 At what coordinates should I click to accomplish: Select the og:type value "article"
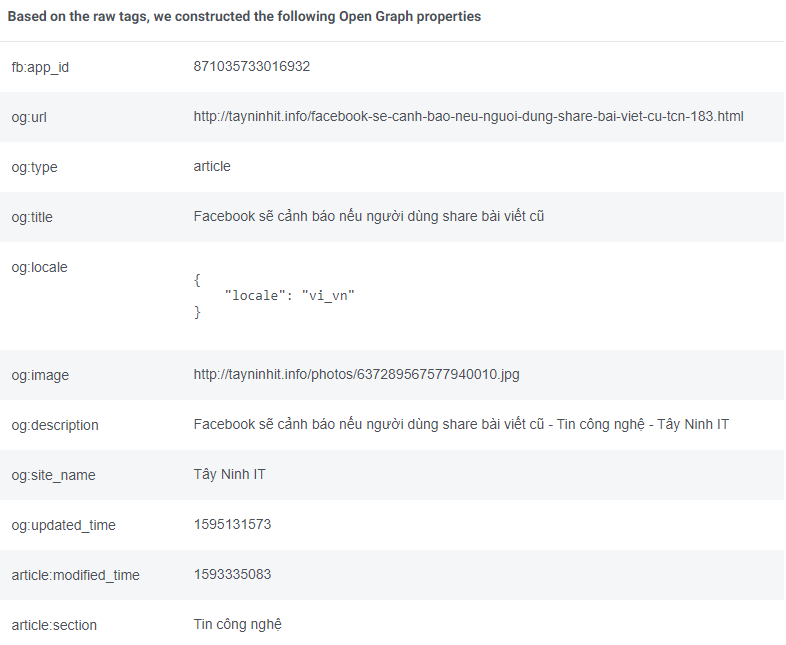(x=212, y=167)
